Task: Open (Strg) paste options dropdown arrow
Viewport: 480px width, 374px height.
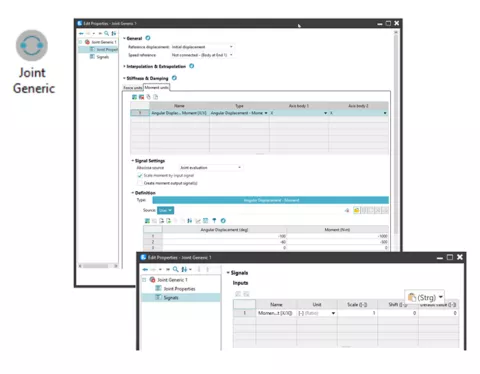Action: pyautogui.click(x=440, y=297)
